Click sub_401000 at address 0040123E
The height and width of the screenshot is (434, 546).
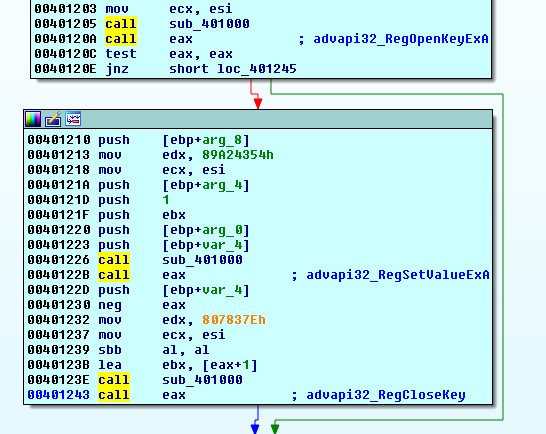pyautogui.click(x=202, y=380)
